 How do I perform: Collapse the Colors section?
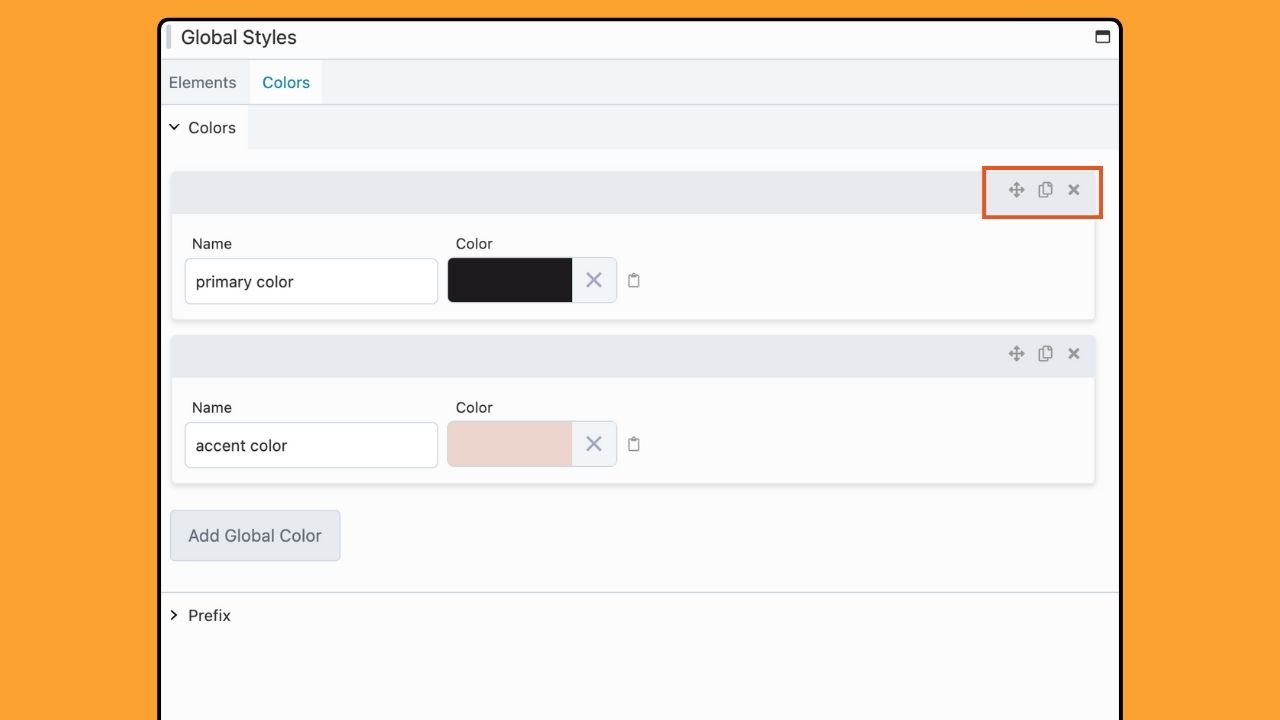204,128
